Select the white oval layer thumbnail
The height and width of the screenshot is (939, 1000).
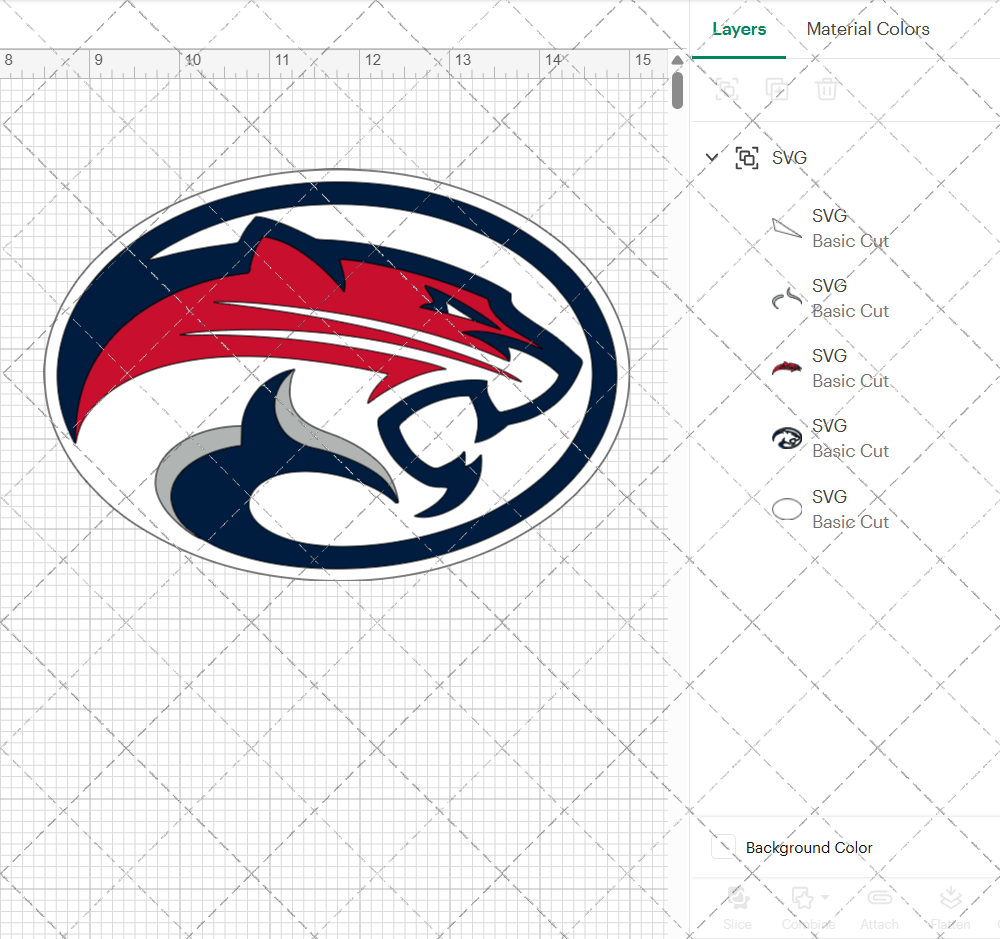click(x=787, y=509)
